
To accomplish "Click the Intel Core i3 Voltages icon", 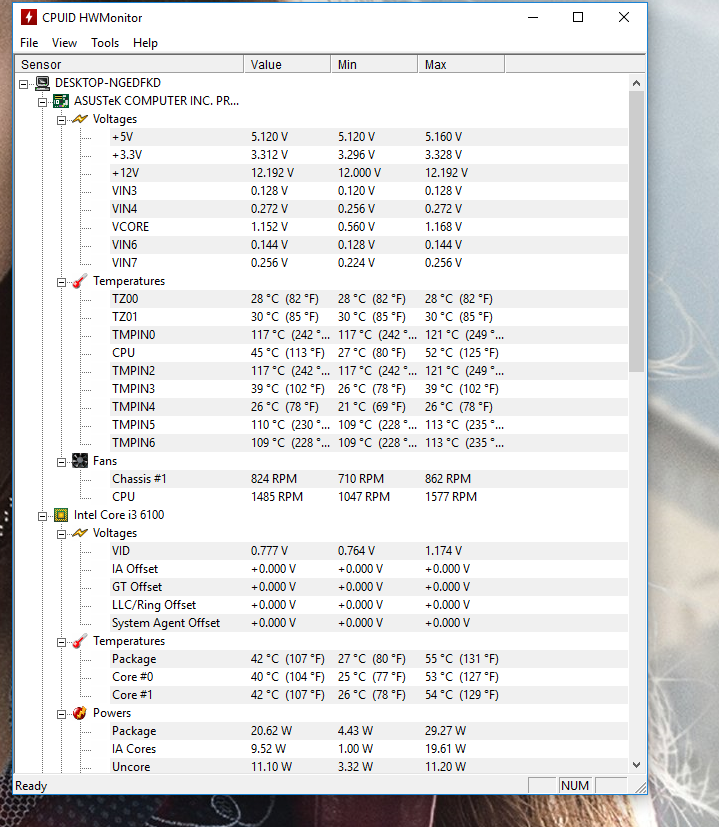I will 80,533.
